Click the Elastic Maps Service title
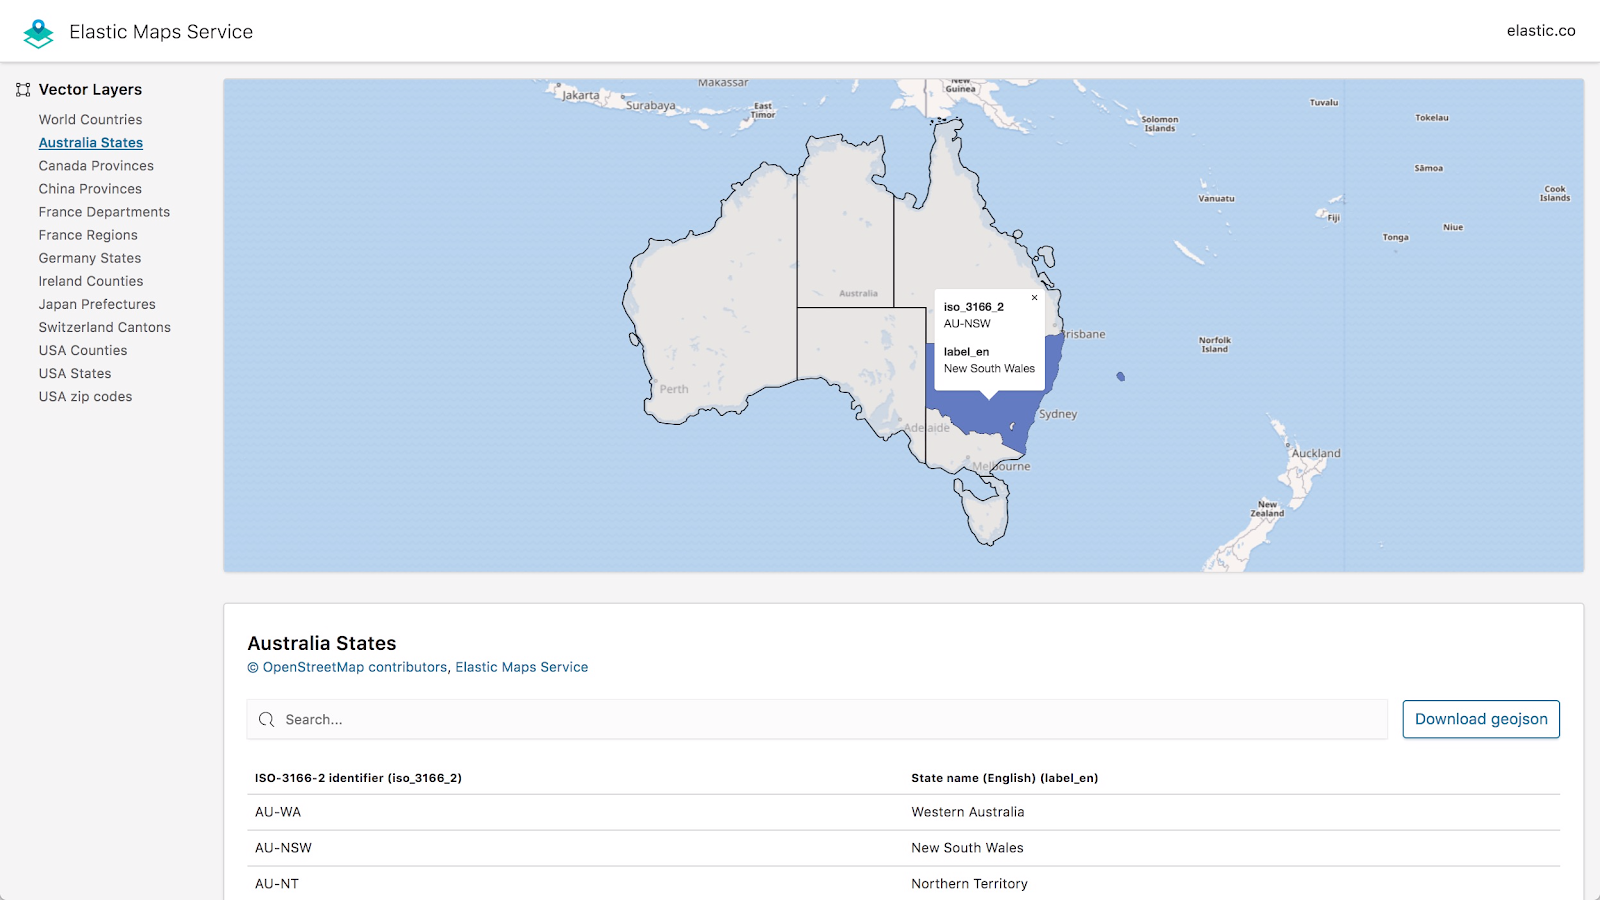The height and width of the screenshot is (900, 1600). tap(161, 32)
